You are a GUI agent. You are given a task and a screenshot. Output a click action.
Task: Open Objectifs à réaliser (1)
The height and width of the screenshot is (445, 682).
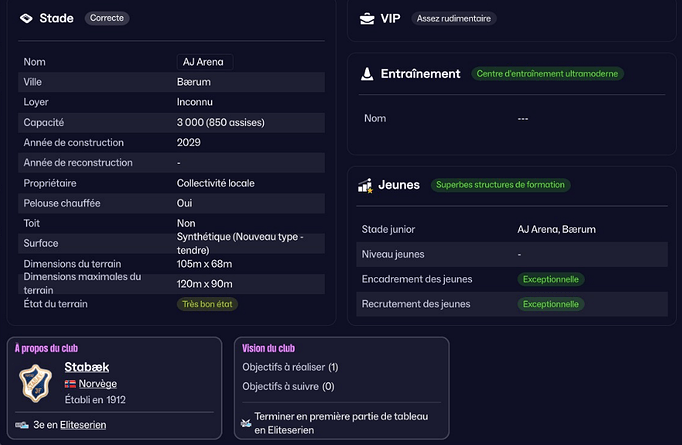pos(290,367)
